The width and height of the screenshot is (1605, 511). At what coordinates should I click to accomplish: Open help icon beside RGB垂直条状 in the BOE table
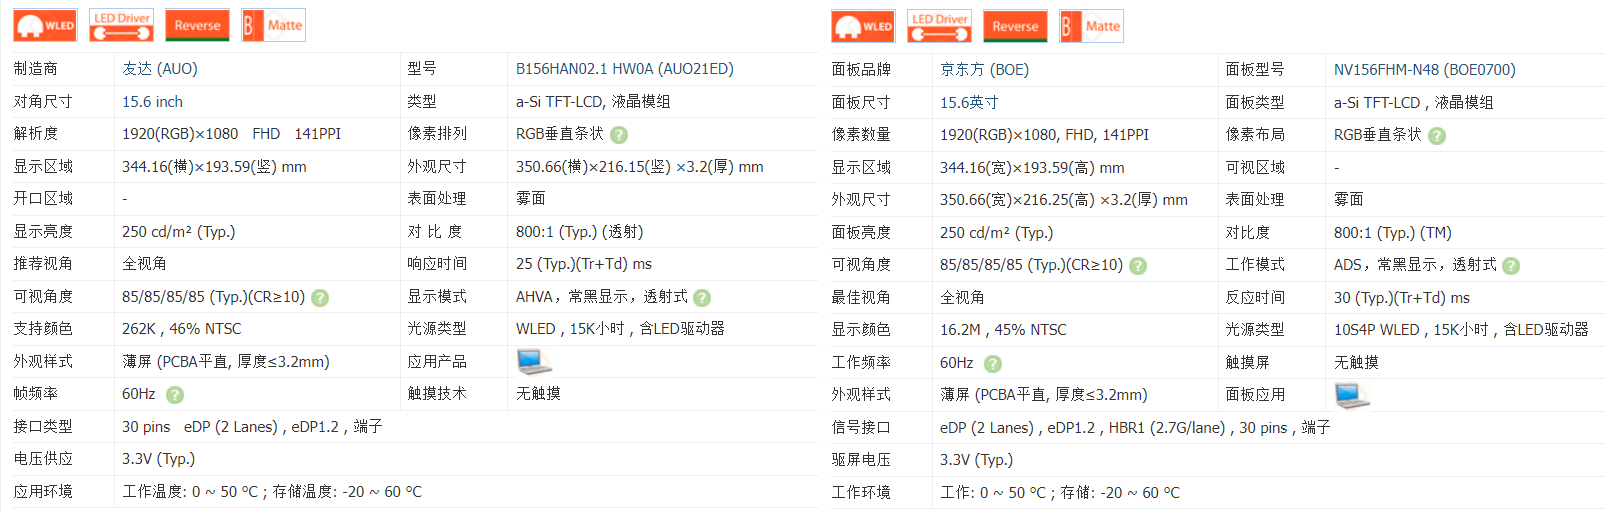coord(1437,136)
